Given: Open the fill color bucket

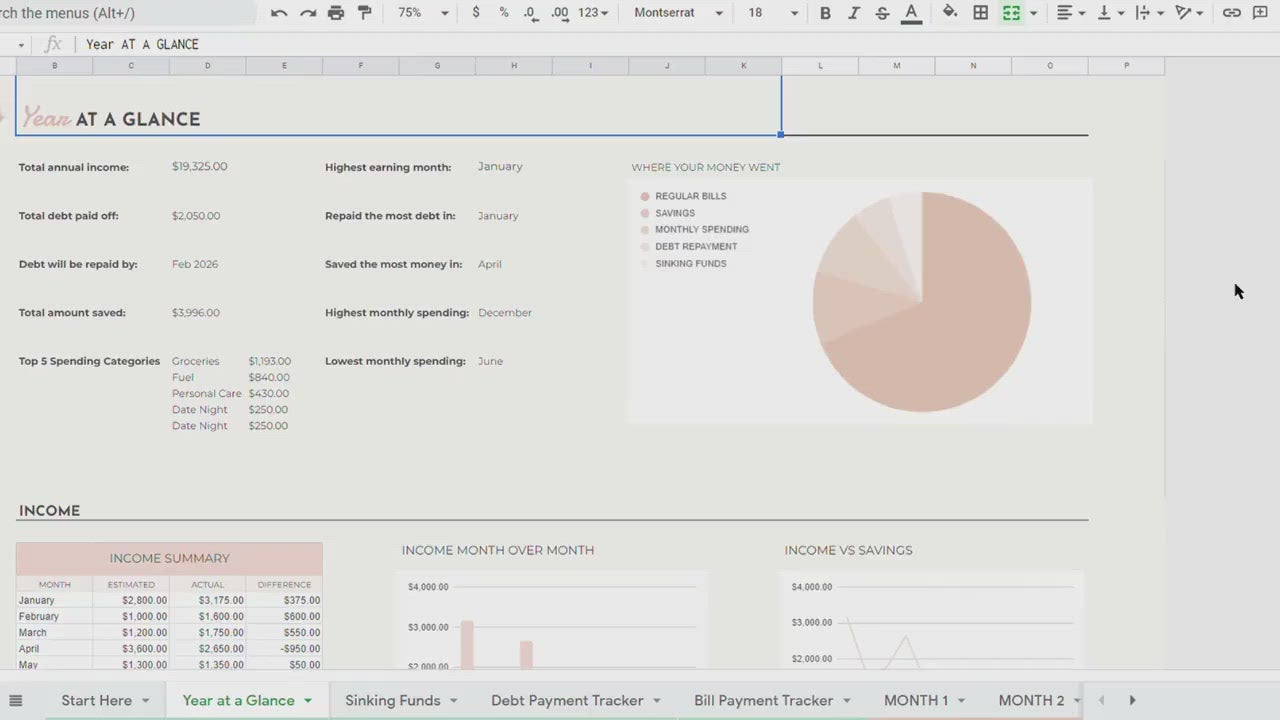Looking at the screenshot, I should pyautogui.click(x=950, y=13).
